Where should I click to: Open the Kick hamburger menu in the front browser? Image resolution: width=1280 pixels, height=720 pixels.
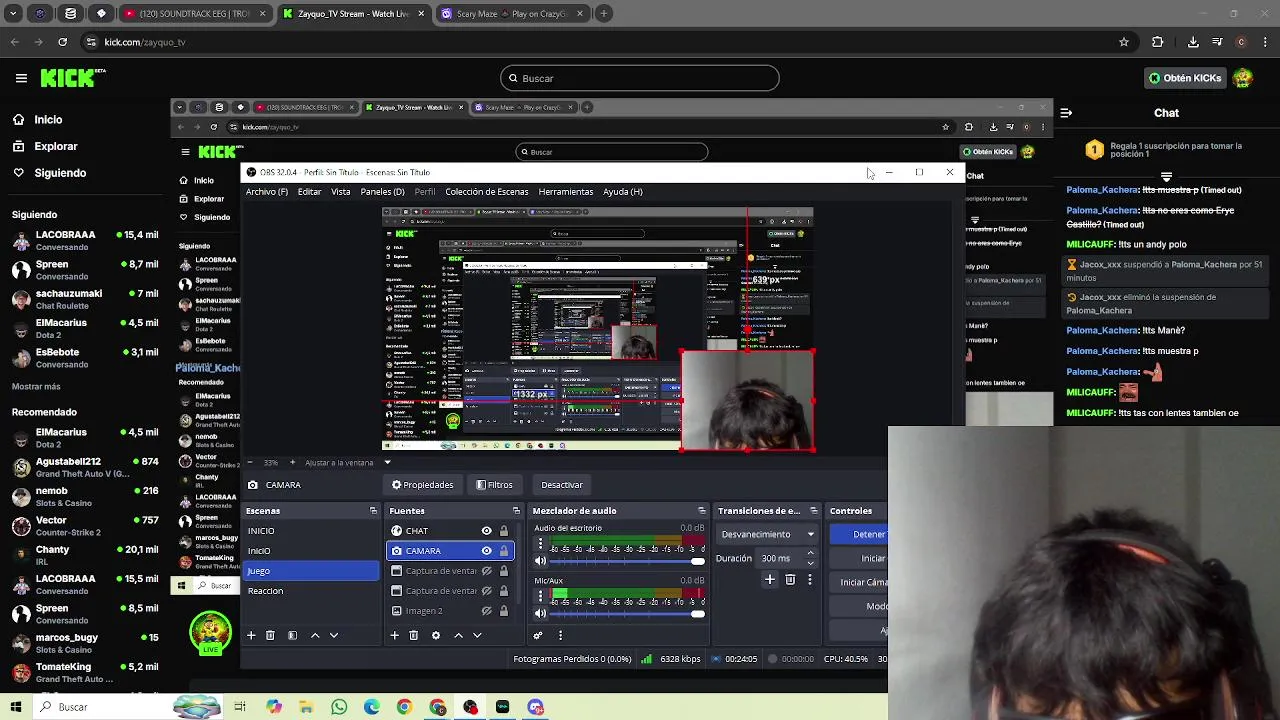coord(21,78)
